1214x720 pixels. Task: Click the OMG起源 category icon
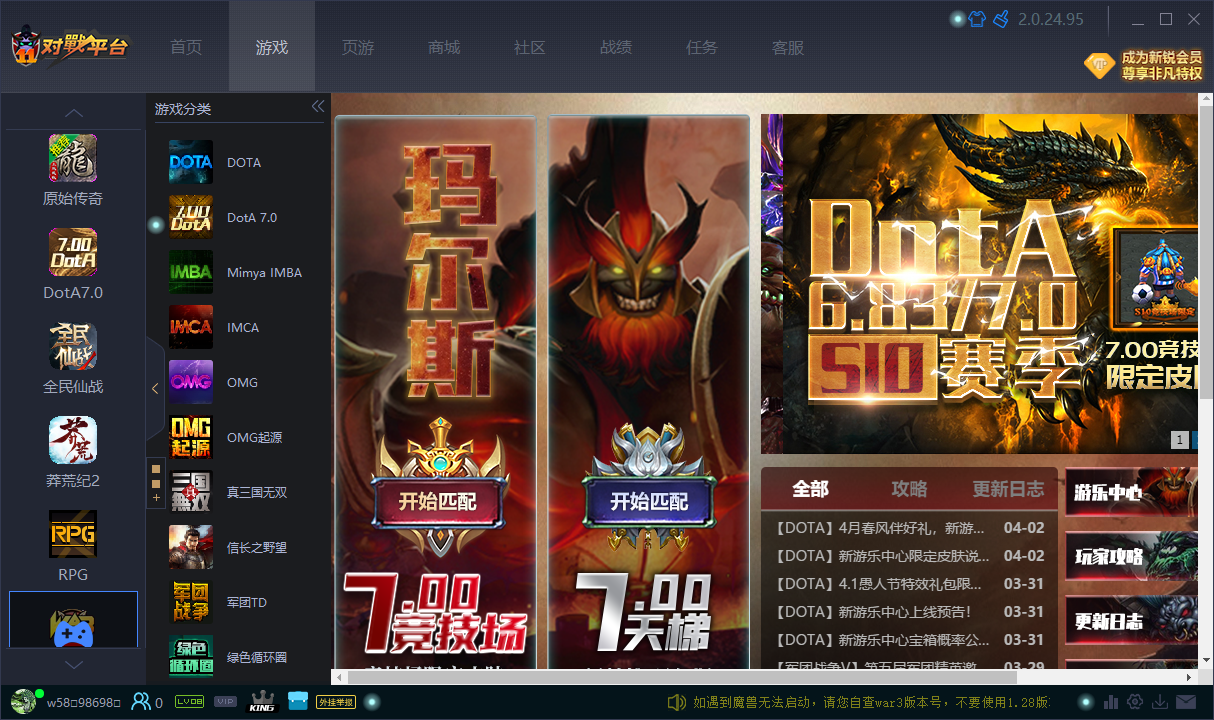191,437
